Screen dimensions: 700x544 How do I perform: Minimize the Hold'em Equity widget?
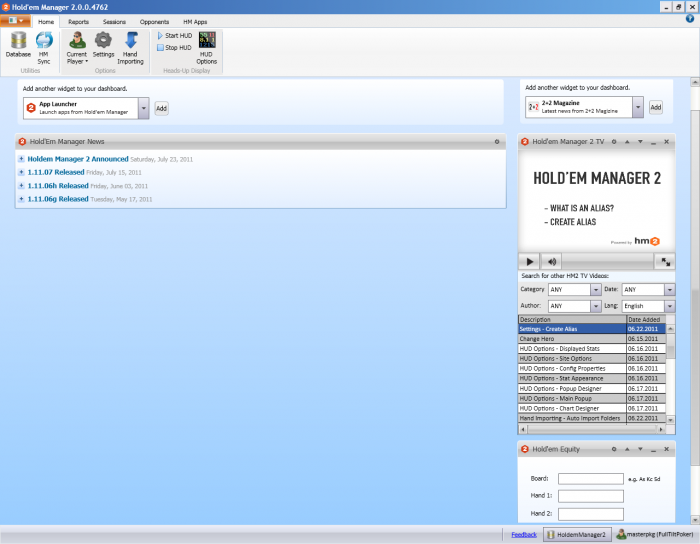tap(653, 449)
